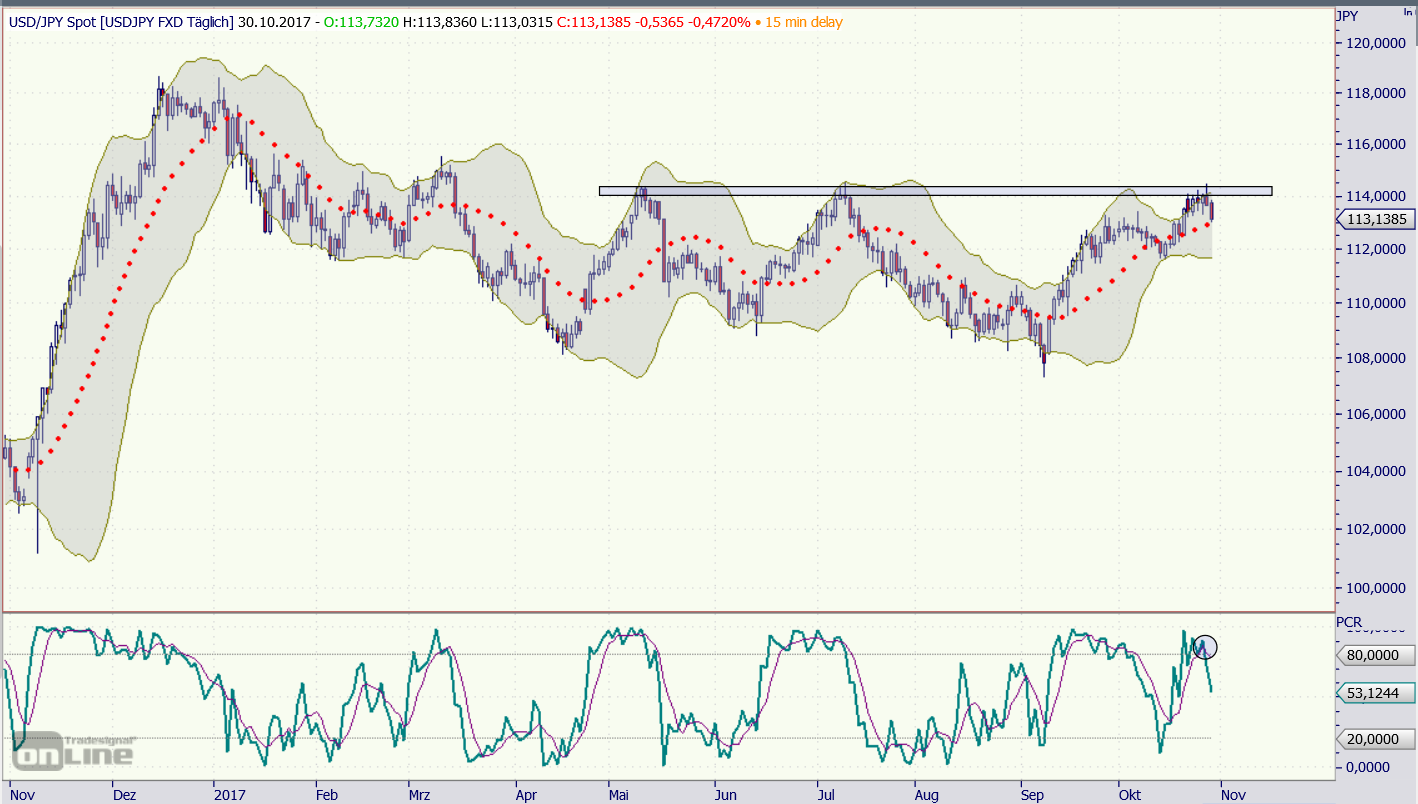Click the divider between price and PCR panes

[668, 611]
